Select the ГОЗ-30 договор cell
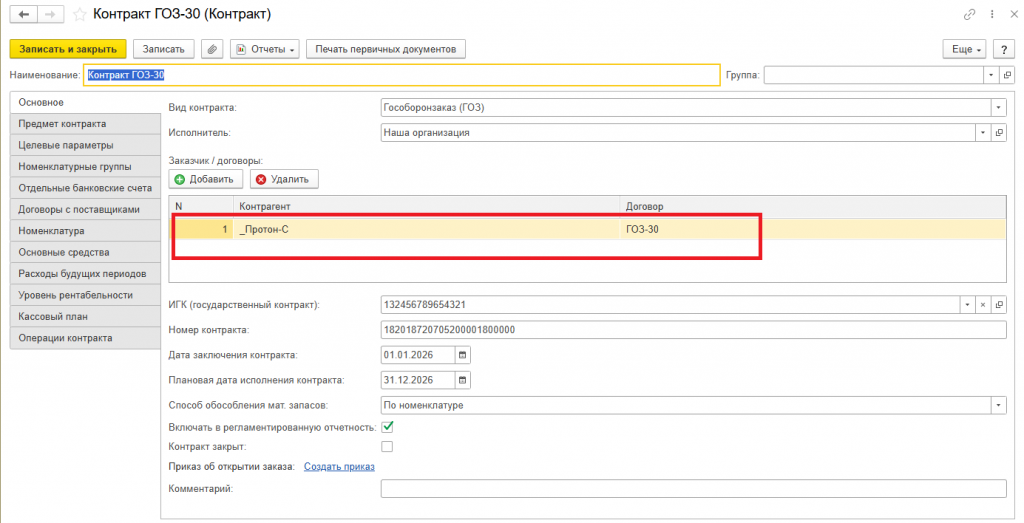Screen dimensions: 1024x523 point(813,230)
